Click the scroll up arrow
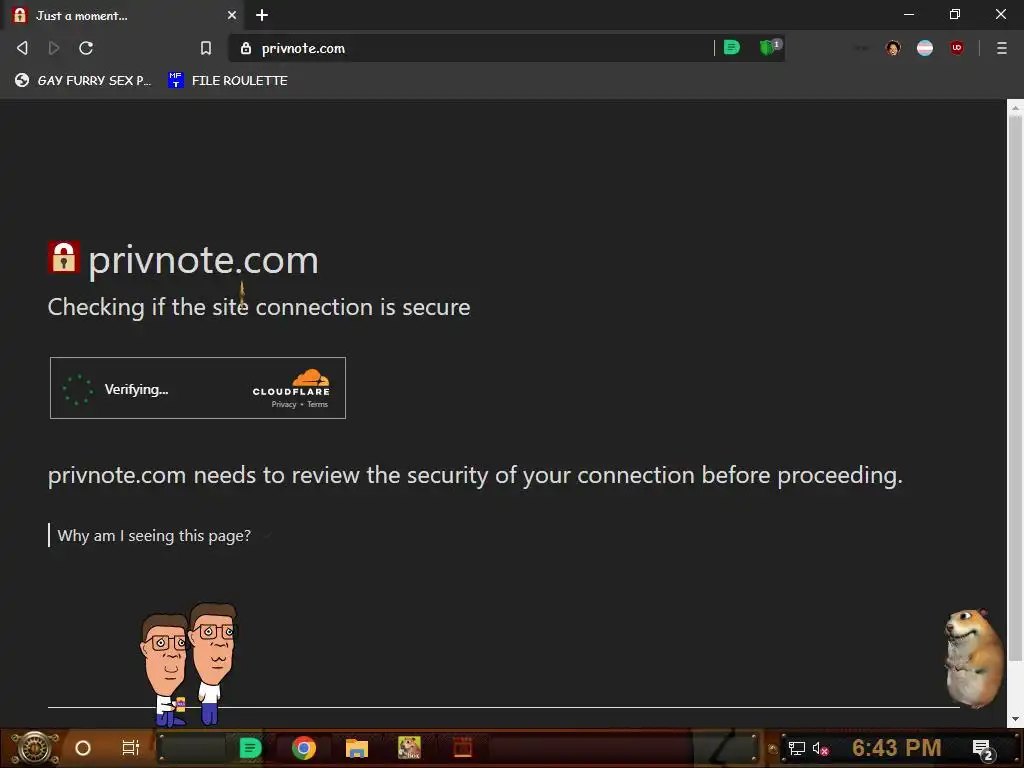 pyautogui.click(x=1015, y=106)
